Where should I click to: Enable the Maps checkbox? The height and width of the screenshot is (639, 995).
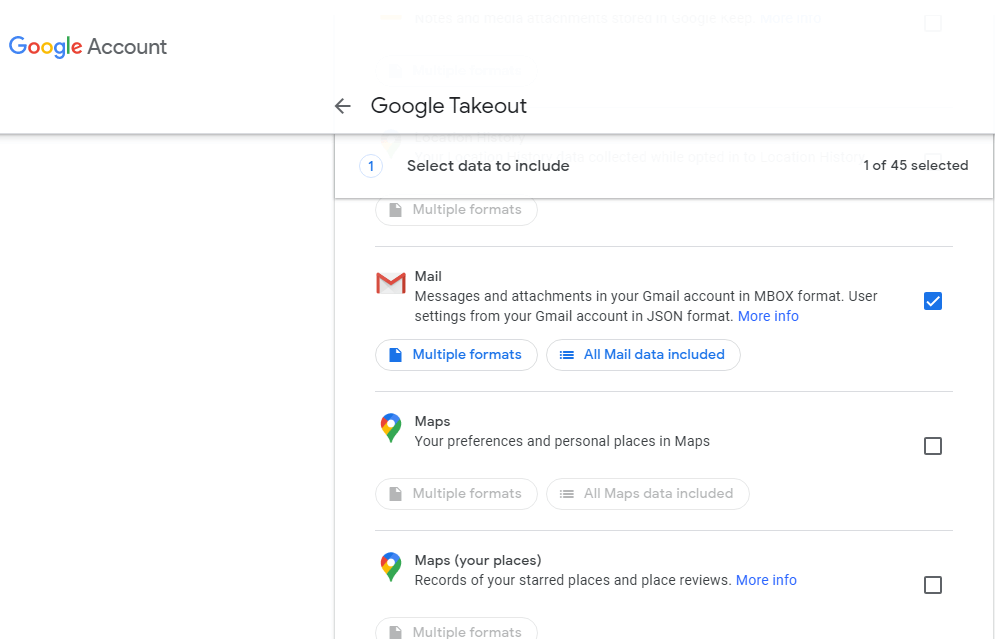click(x=932, y=445)
